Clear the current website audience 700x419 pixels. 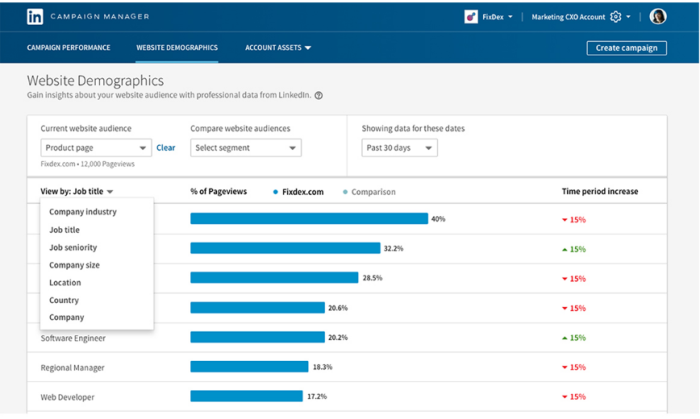[165, 148]
